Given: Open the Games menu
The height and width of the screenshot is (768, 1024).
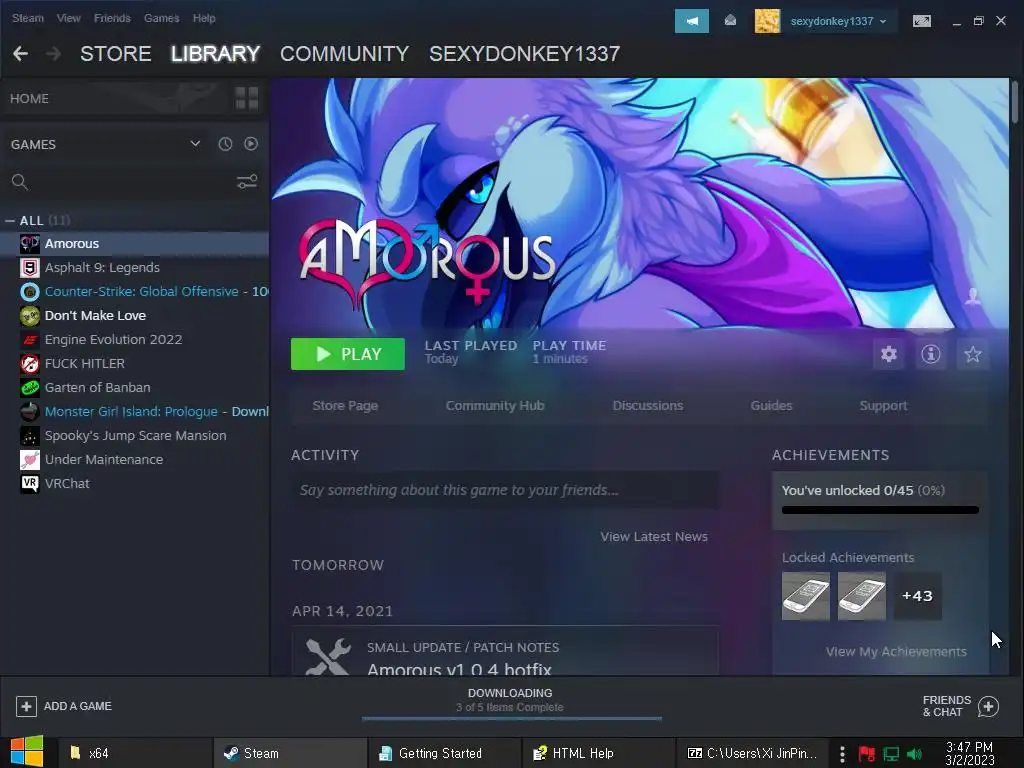Looking at the screenshot, I should click(161, 18).
